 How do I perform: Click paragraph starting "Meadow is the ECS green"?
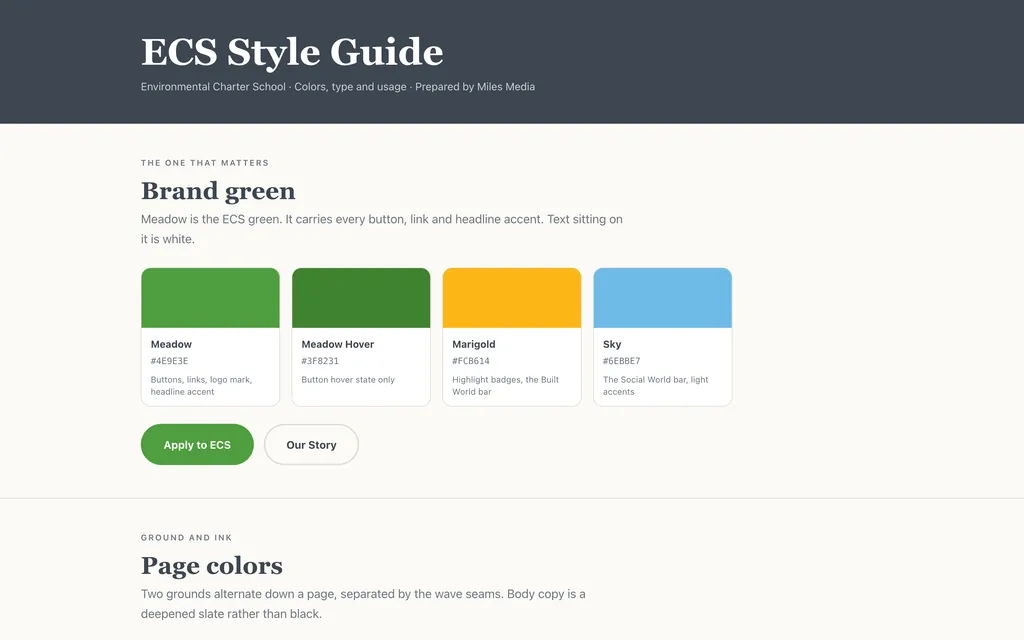382,229
